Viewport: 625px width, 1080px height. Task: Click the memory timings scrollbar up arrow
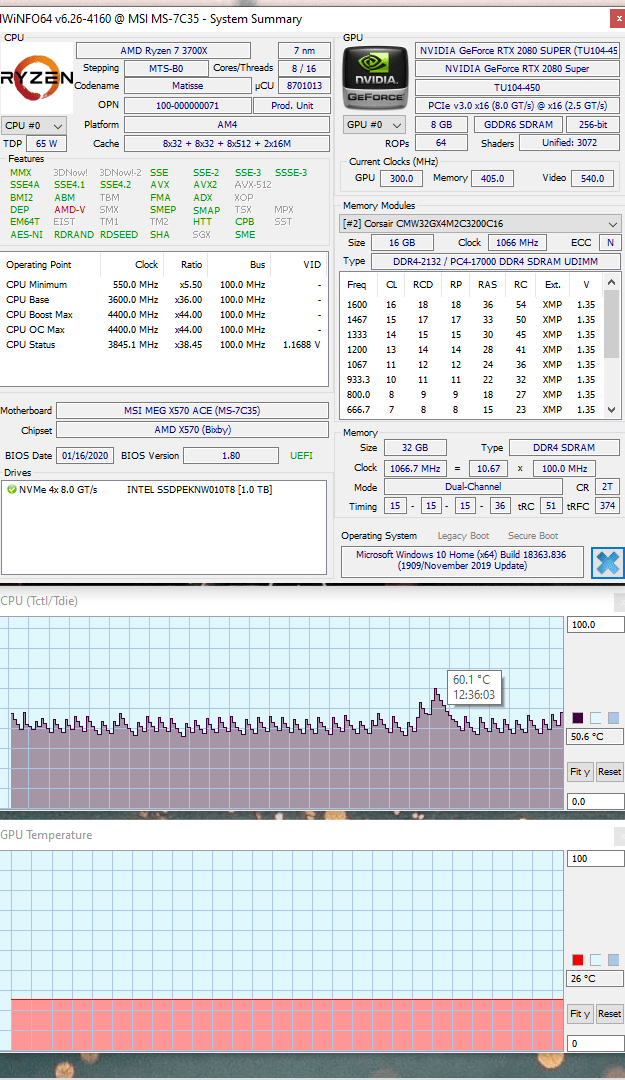click(611, 282)
